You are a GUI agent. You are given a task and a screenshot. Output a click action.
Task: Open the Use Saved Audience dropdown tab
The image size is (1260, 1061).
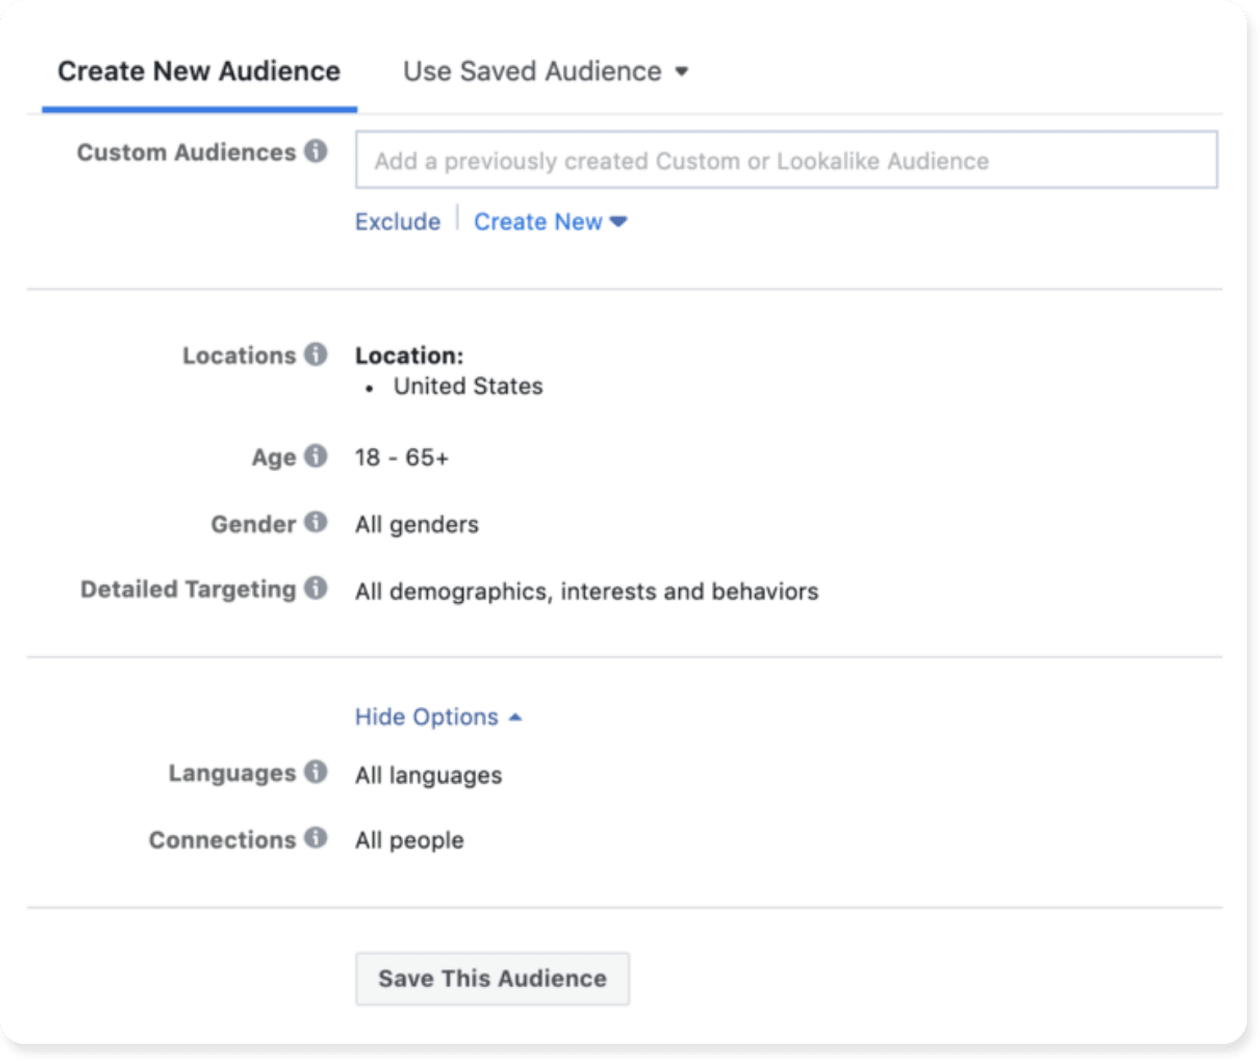[546, 72]
